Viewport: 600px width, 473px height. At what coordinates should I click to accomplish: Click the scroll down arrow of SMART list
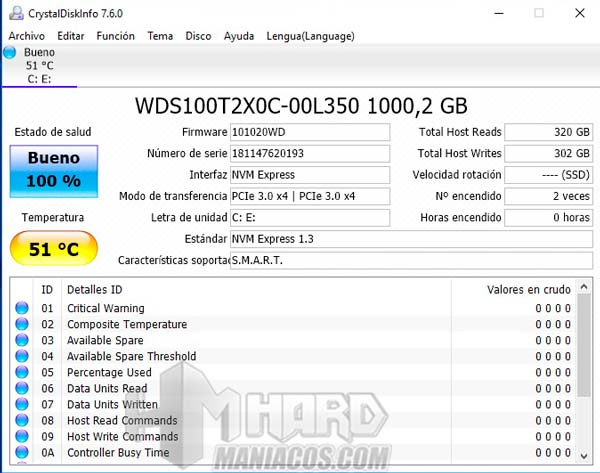584,455
